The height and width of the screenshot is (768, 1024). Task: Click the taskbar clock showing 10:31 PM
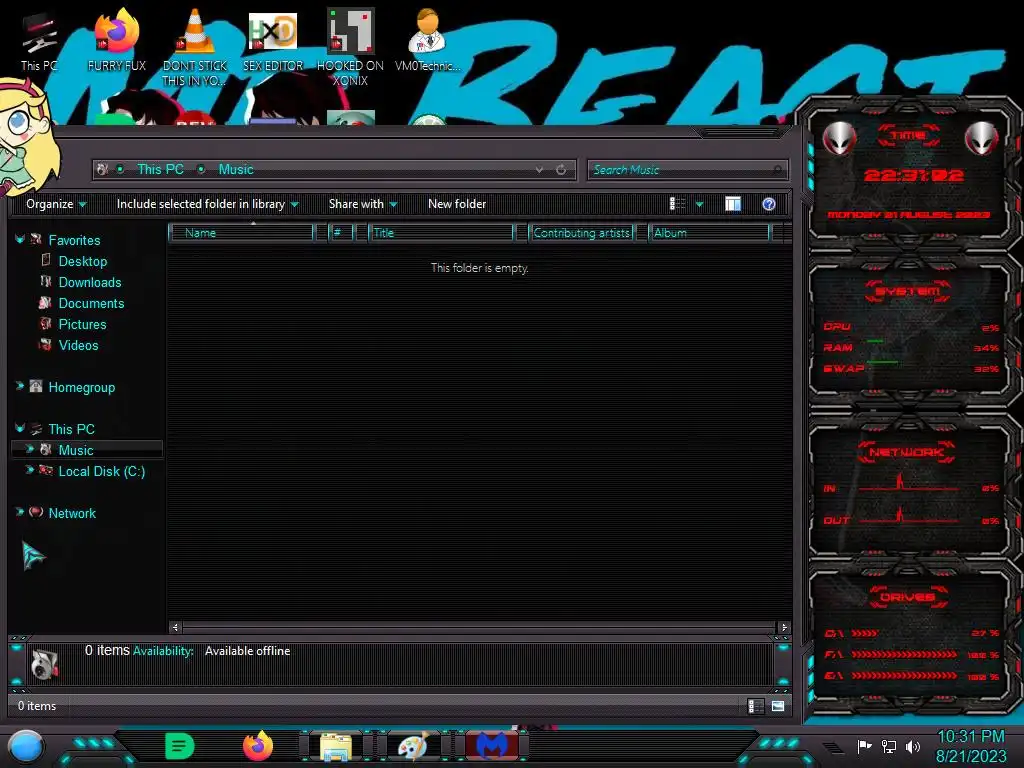(x=970, y=746)
